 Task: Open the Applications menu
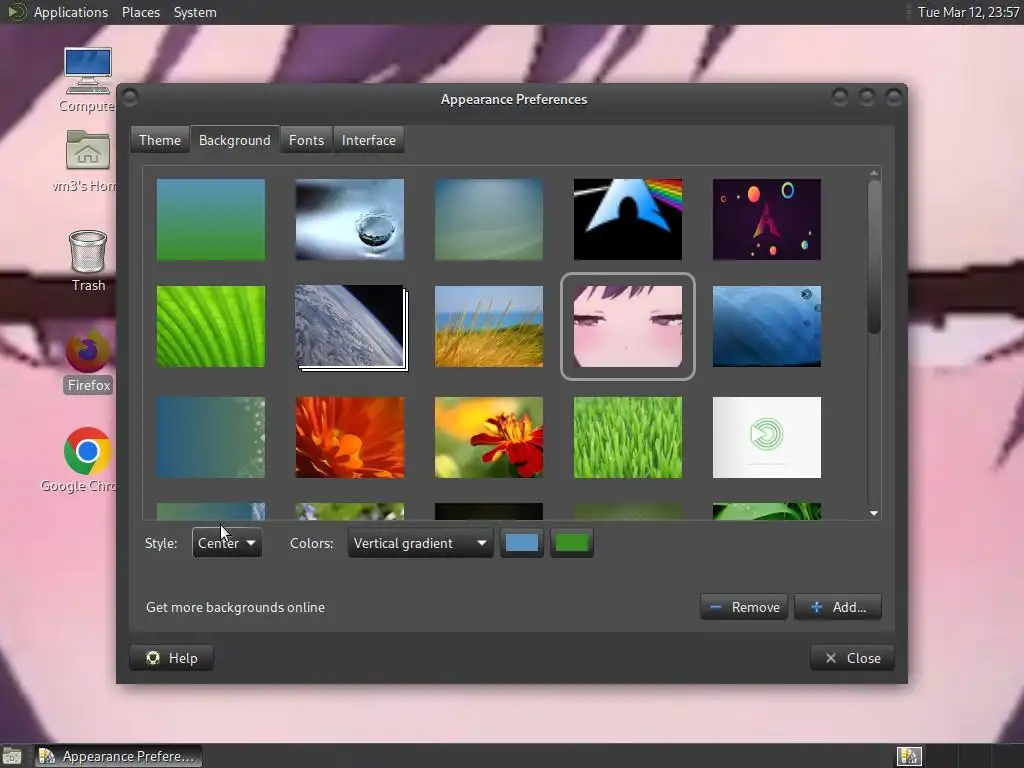pos(71,12)
